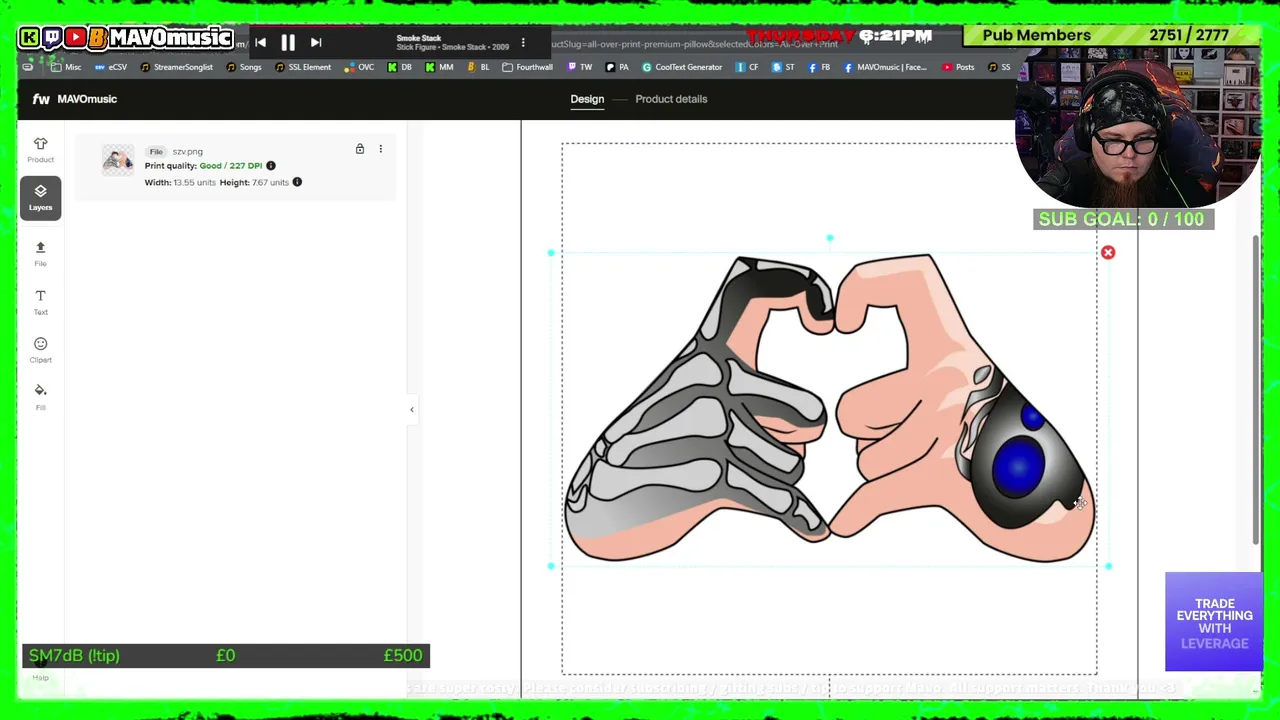
Task: Switch to the Design tab
Action: (x=587, y=99)
